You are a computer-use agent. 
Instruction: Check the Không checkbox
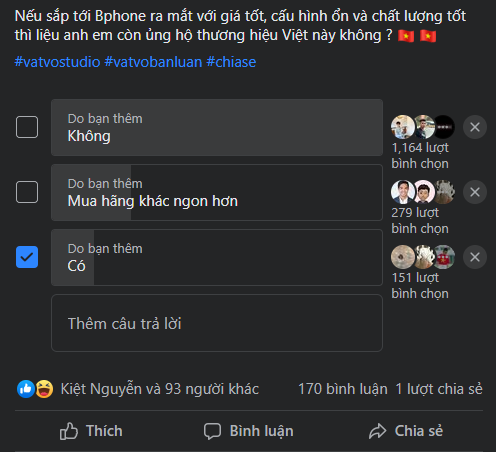27,127
